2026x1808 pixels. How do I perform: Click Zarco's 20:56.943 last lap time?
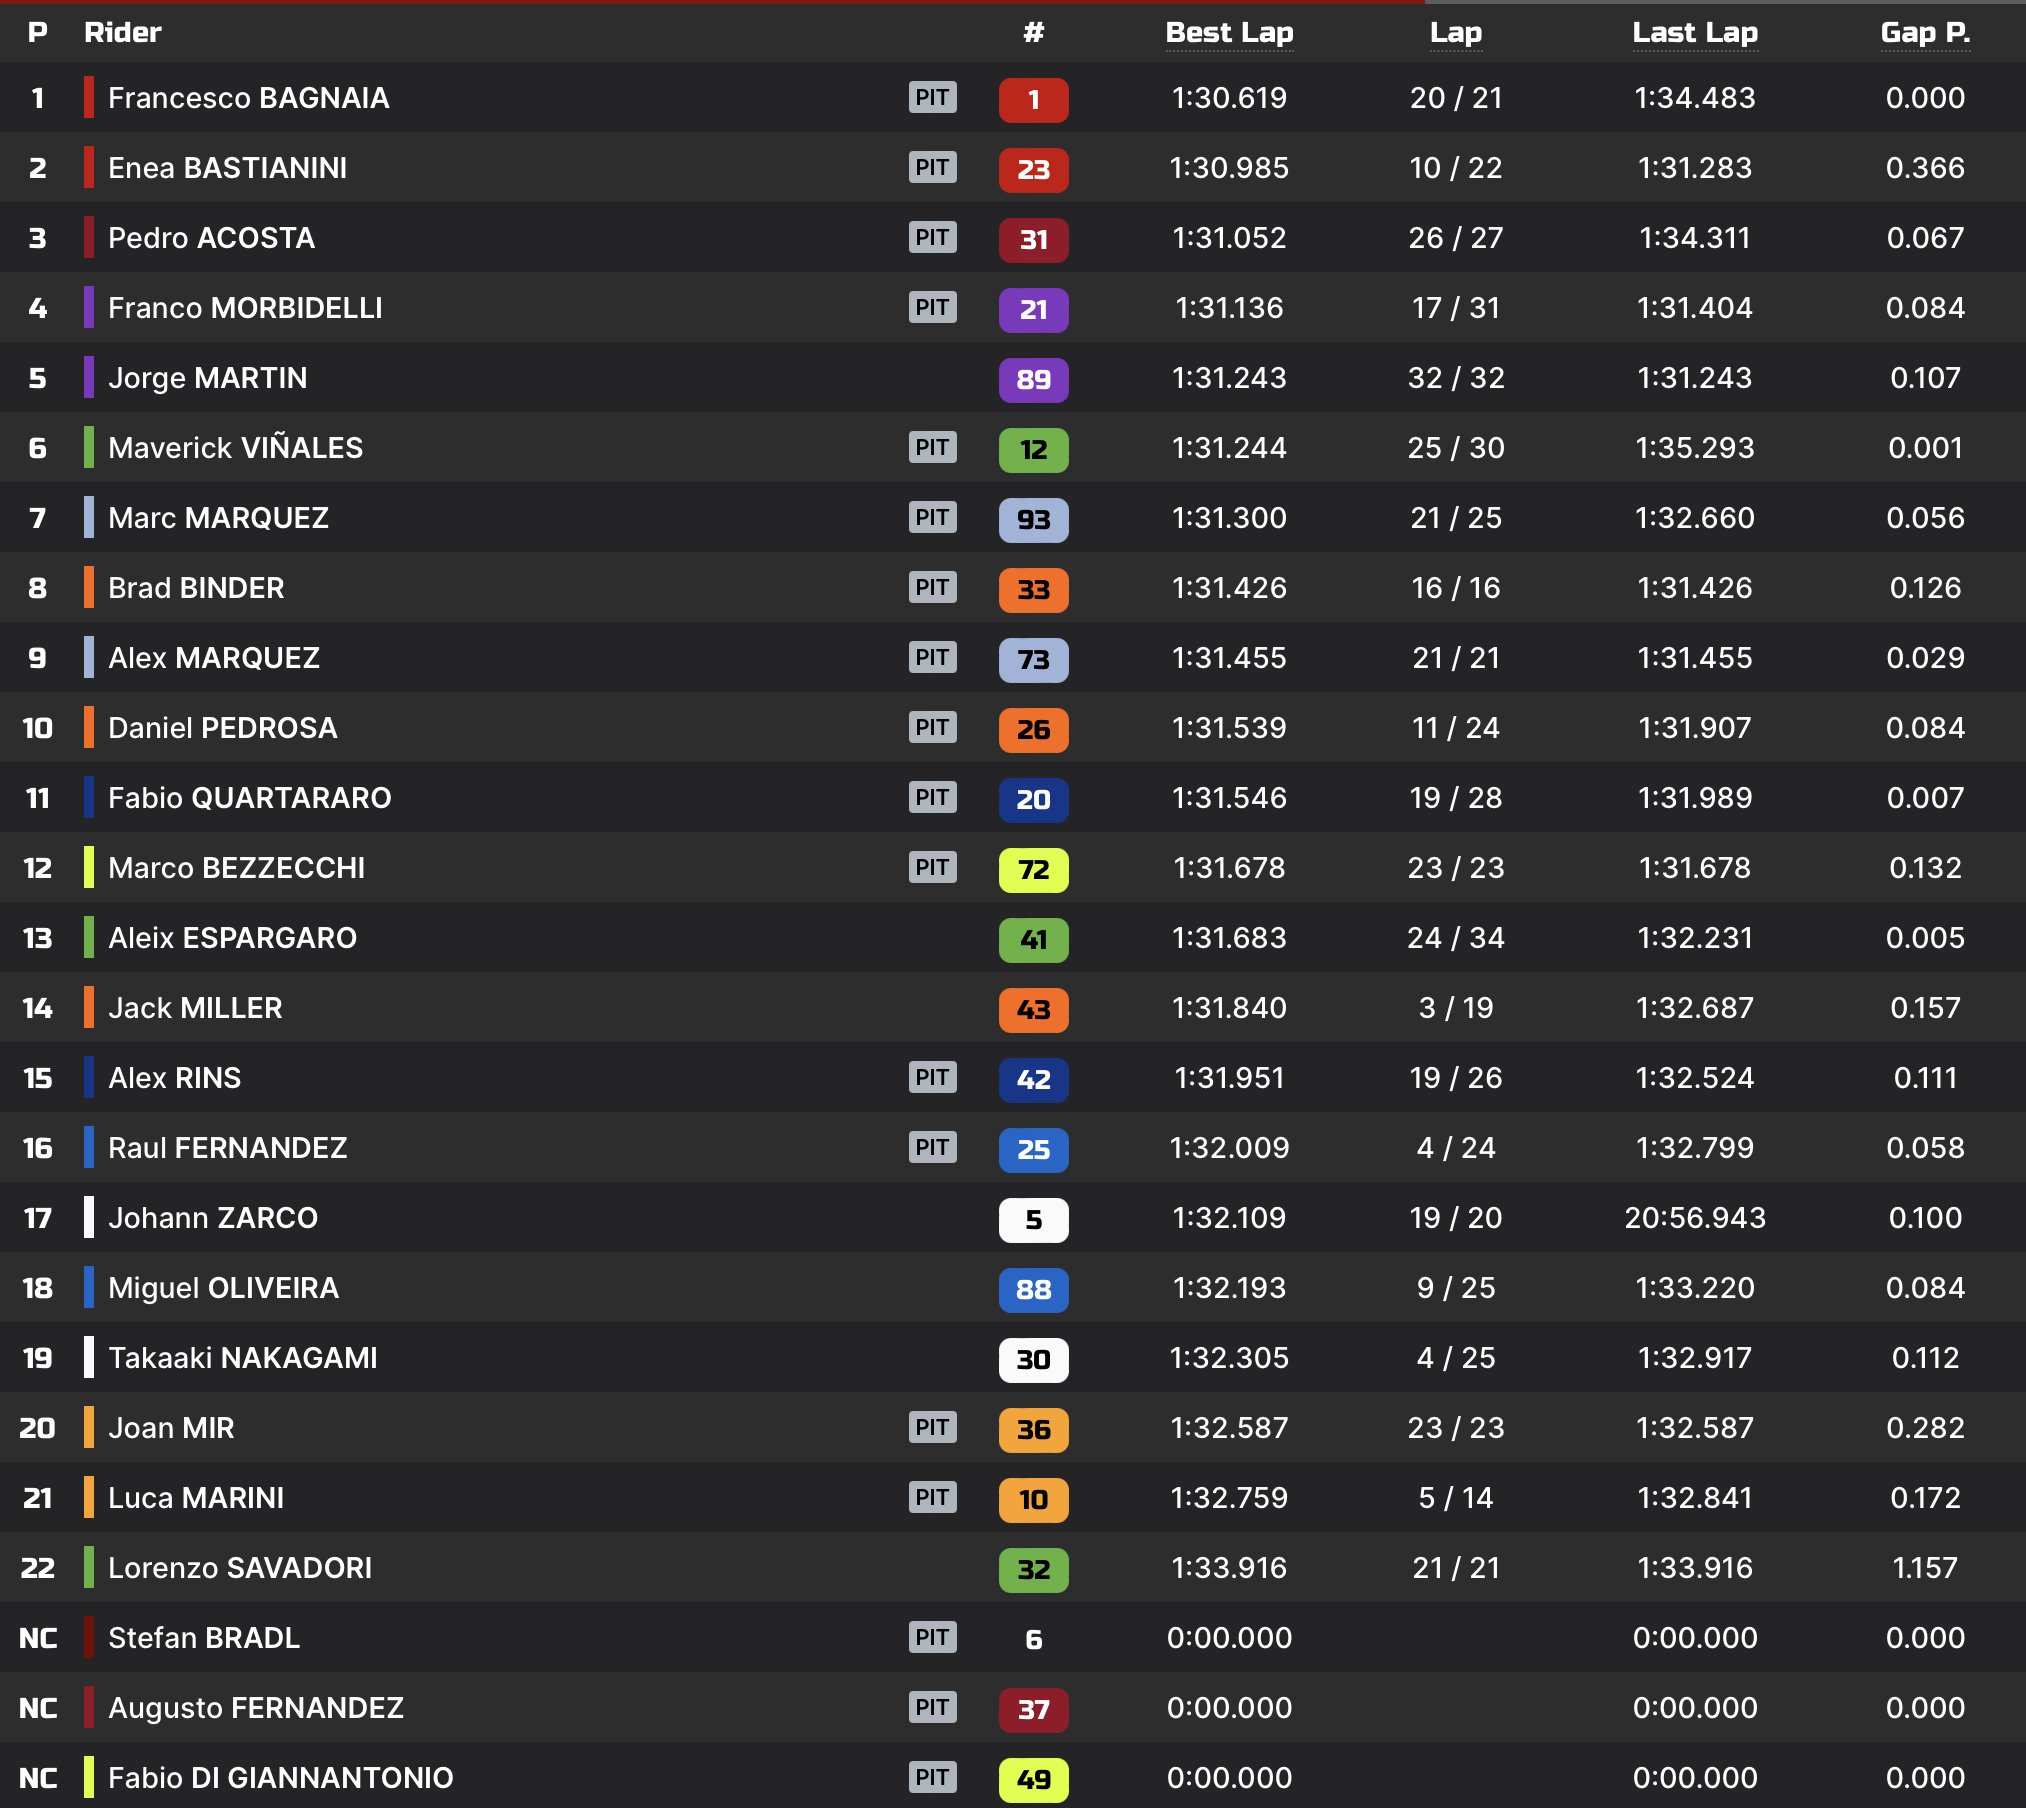(x=1694, y=1217)
